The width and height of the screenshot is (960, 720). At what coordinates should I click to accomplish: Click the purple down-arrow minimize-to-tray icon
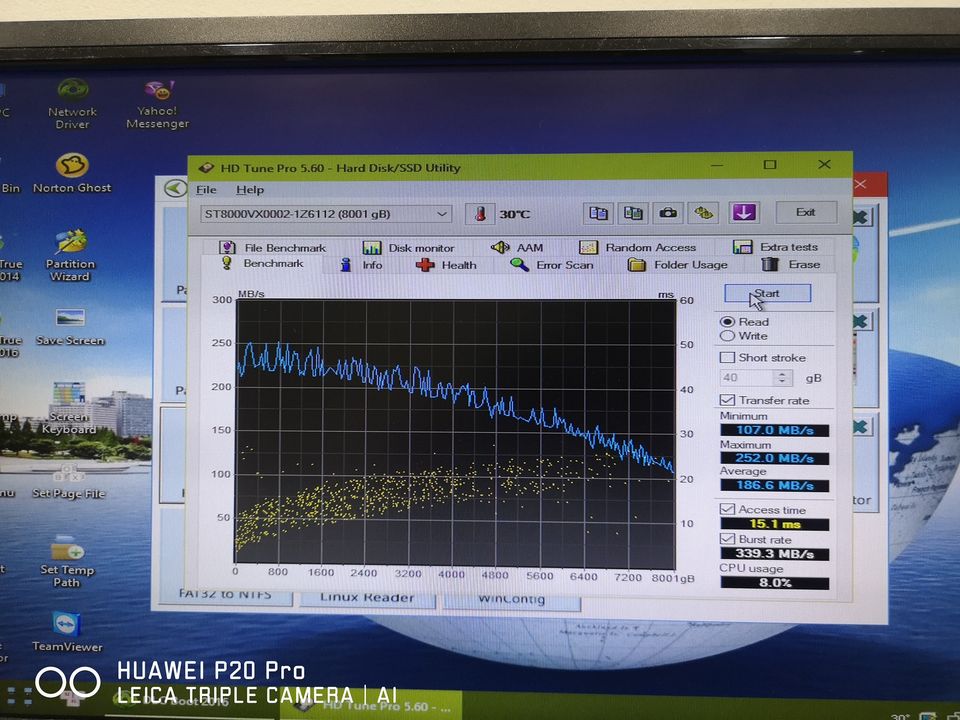pyautogui.click(x=743, y=212)
